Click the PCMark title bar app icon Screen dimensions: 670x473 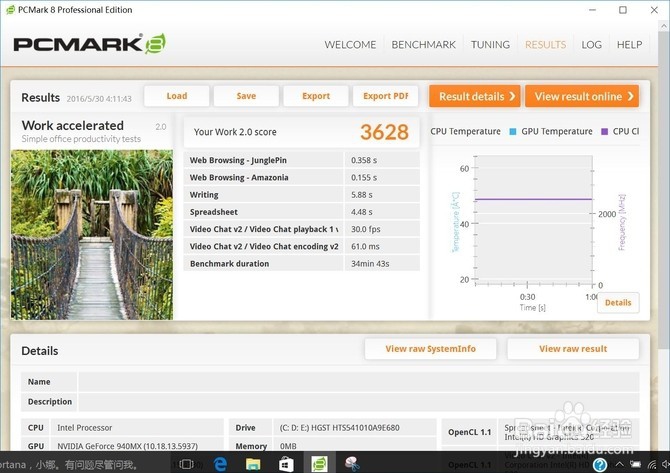(10, 10)
